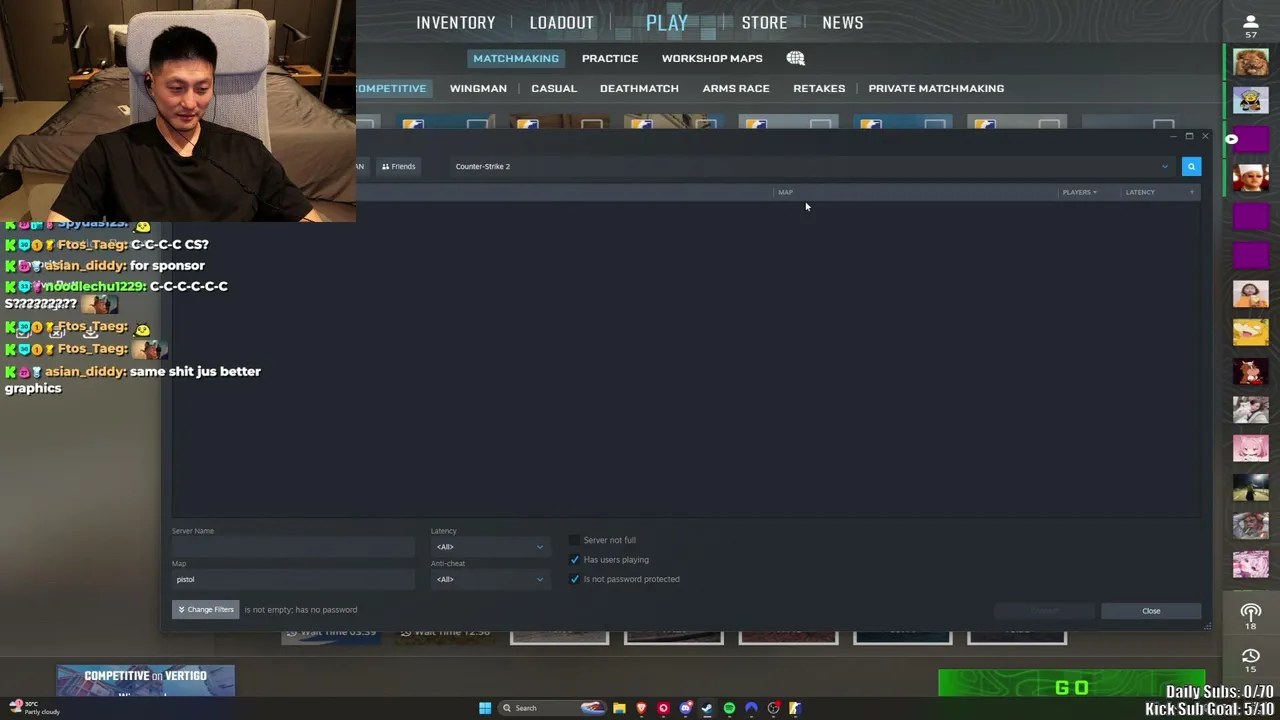Click the red circular app icon in taskbar
The height and width of the screenshot is (720, 1280).
pyautogui.click(x=663, y=708)
